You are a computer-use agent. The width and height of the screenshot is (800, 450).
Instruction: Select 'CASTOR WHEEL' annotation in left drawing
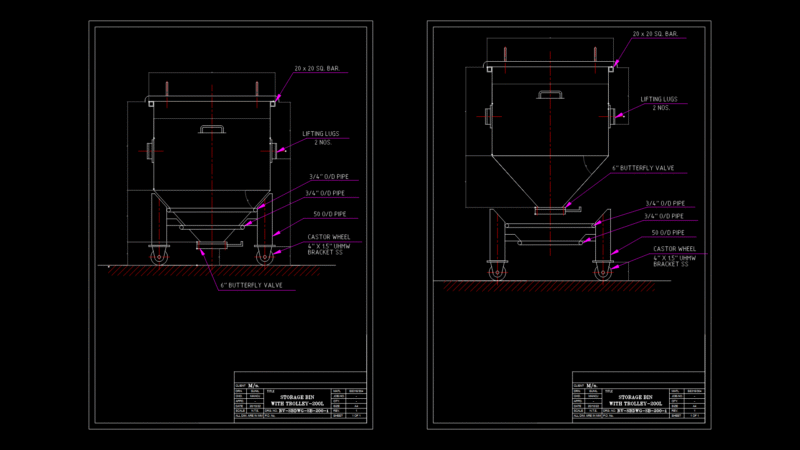pos(329,237)
